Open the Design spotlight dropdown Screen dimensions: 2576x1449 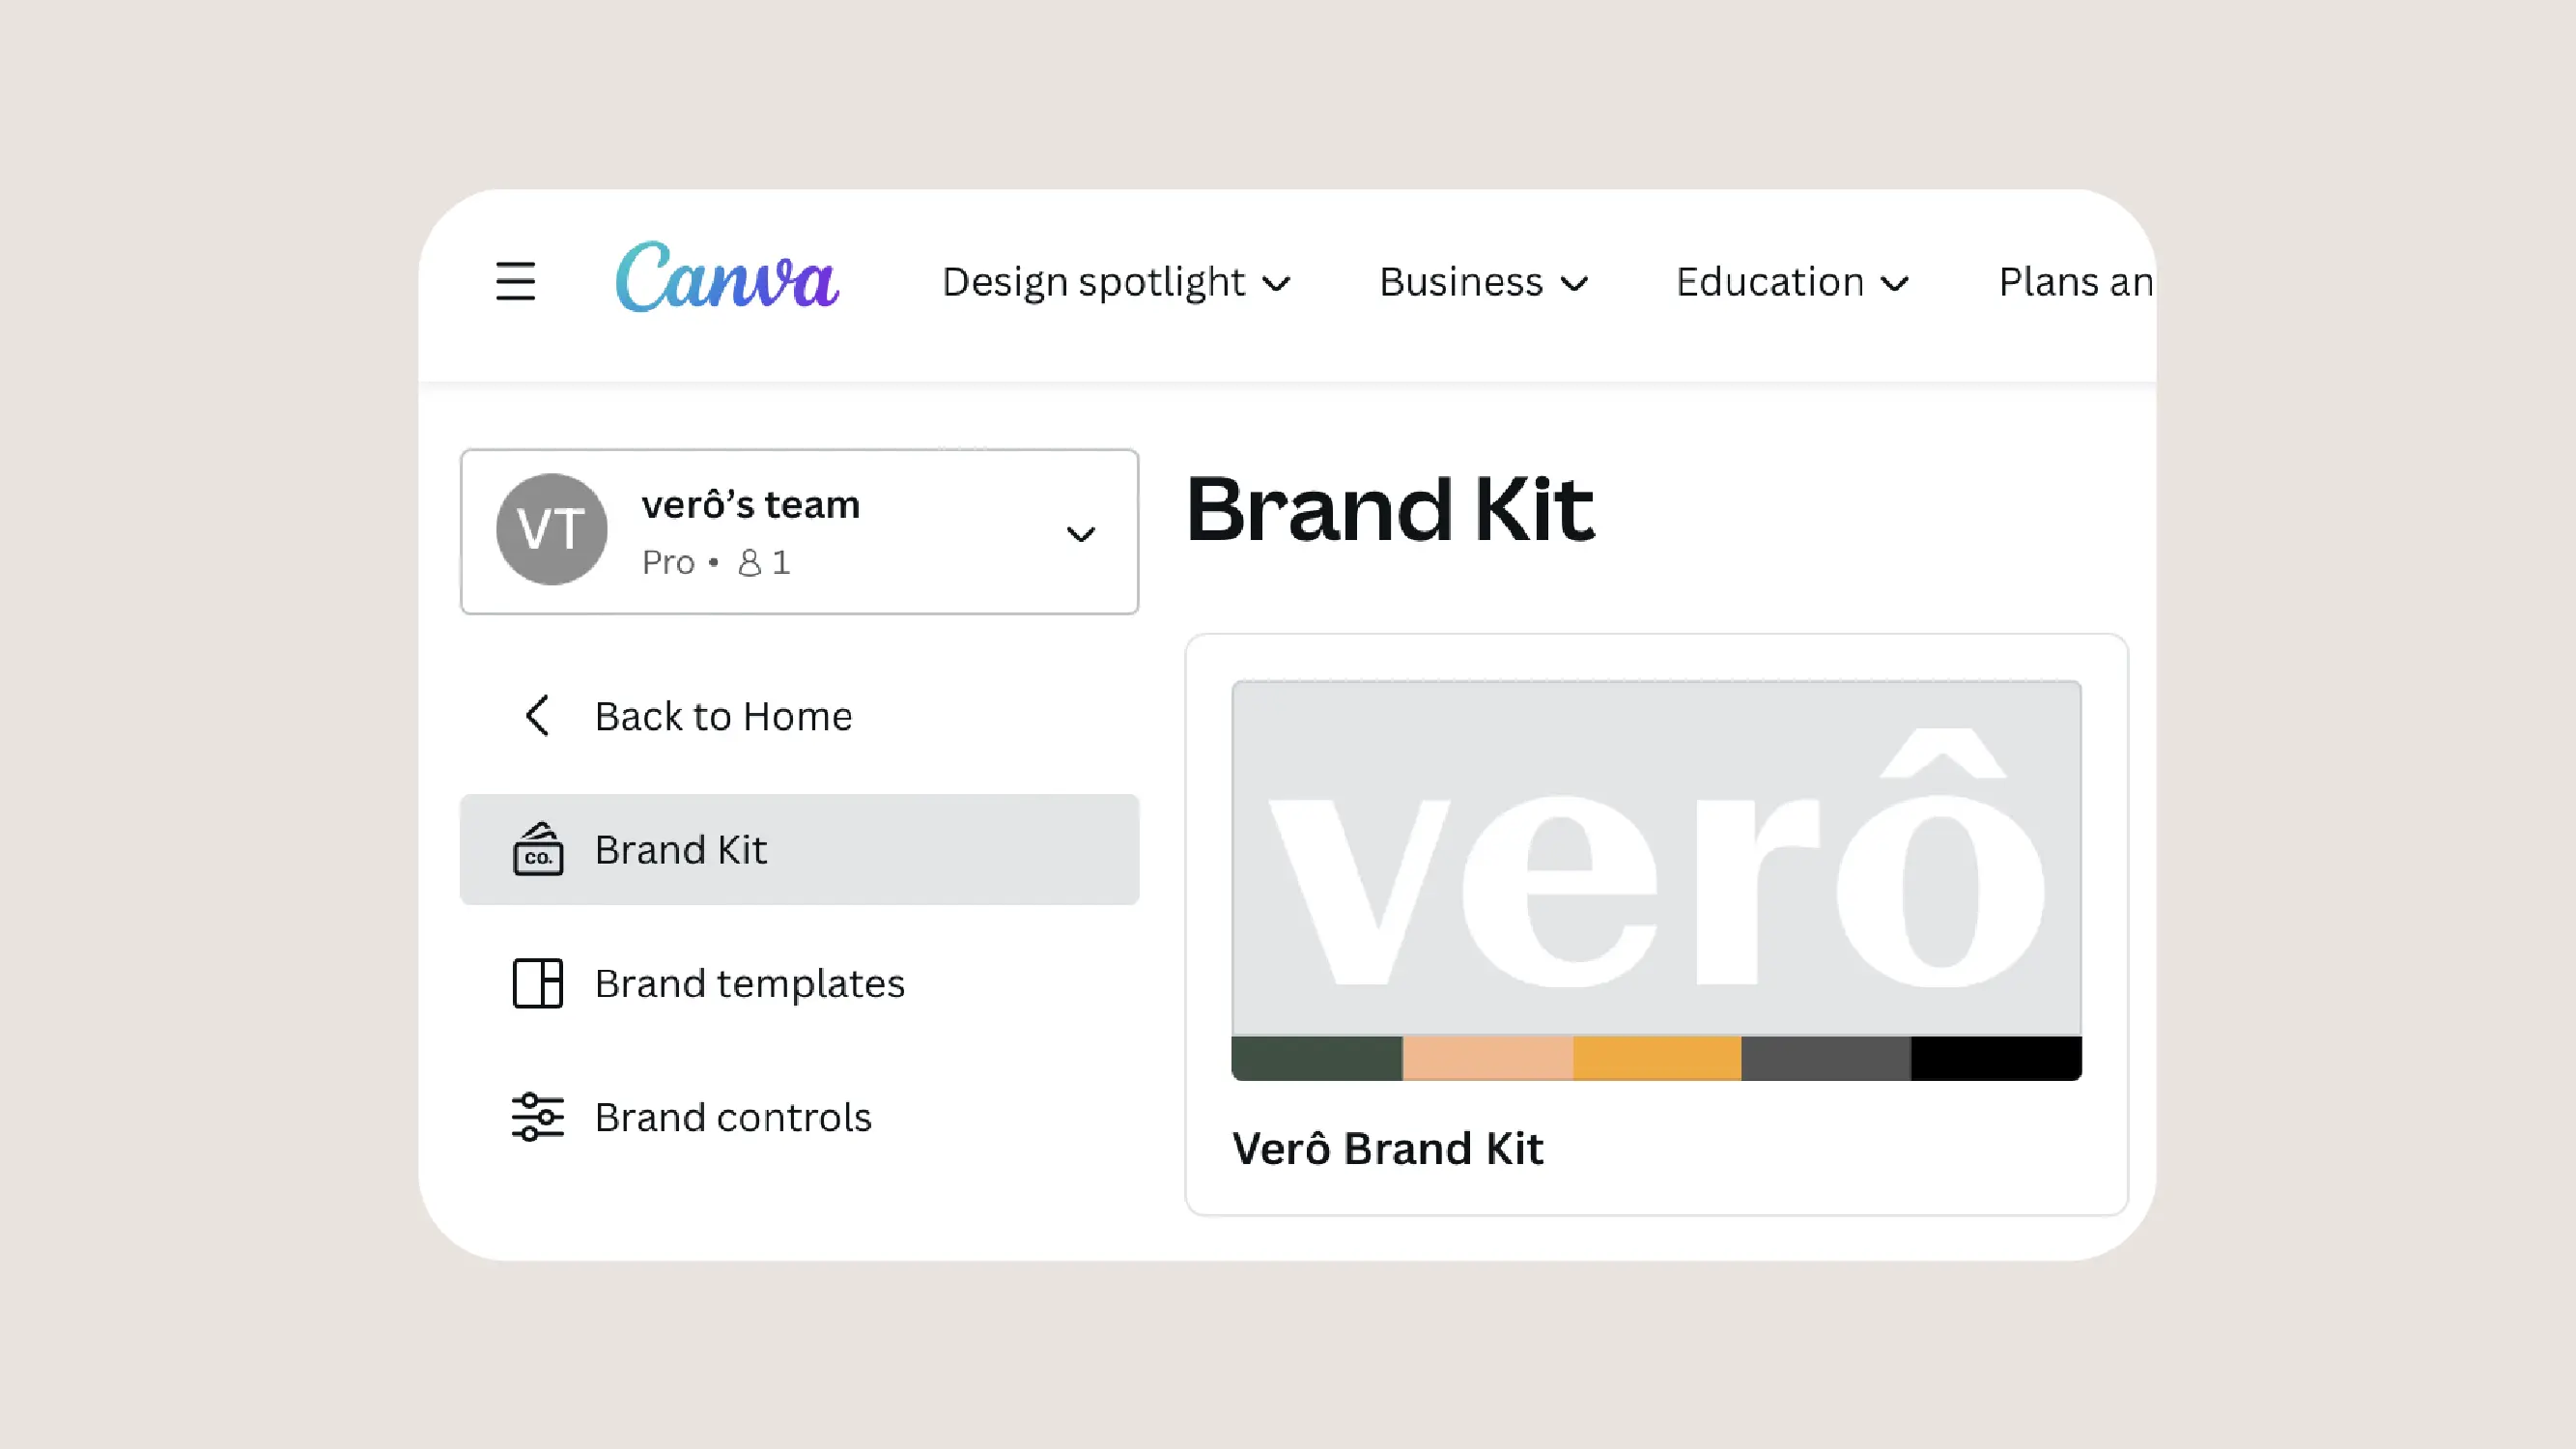tap(1115, 281)
